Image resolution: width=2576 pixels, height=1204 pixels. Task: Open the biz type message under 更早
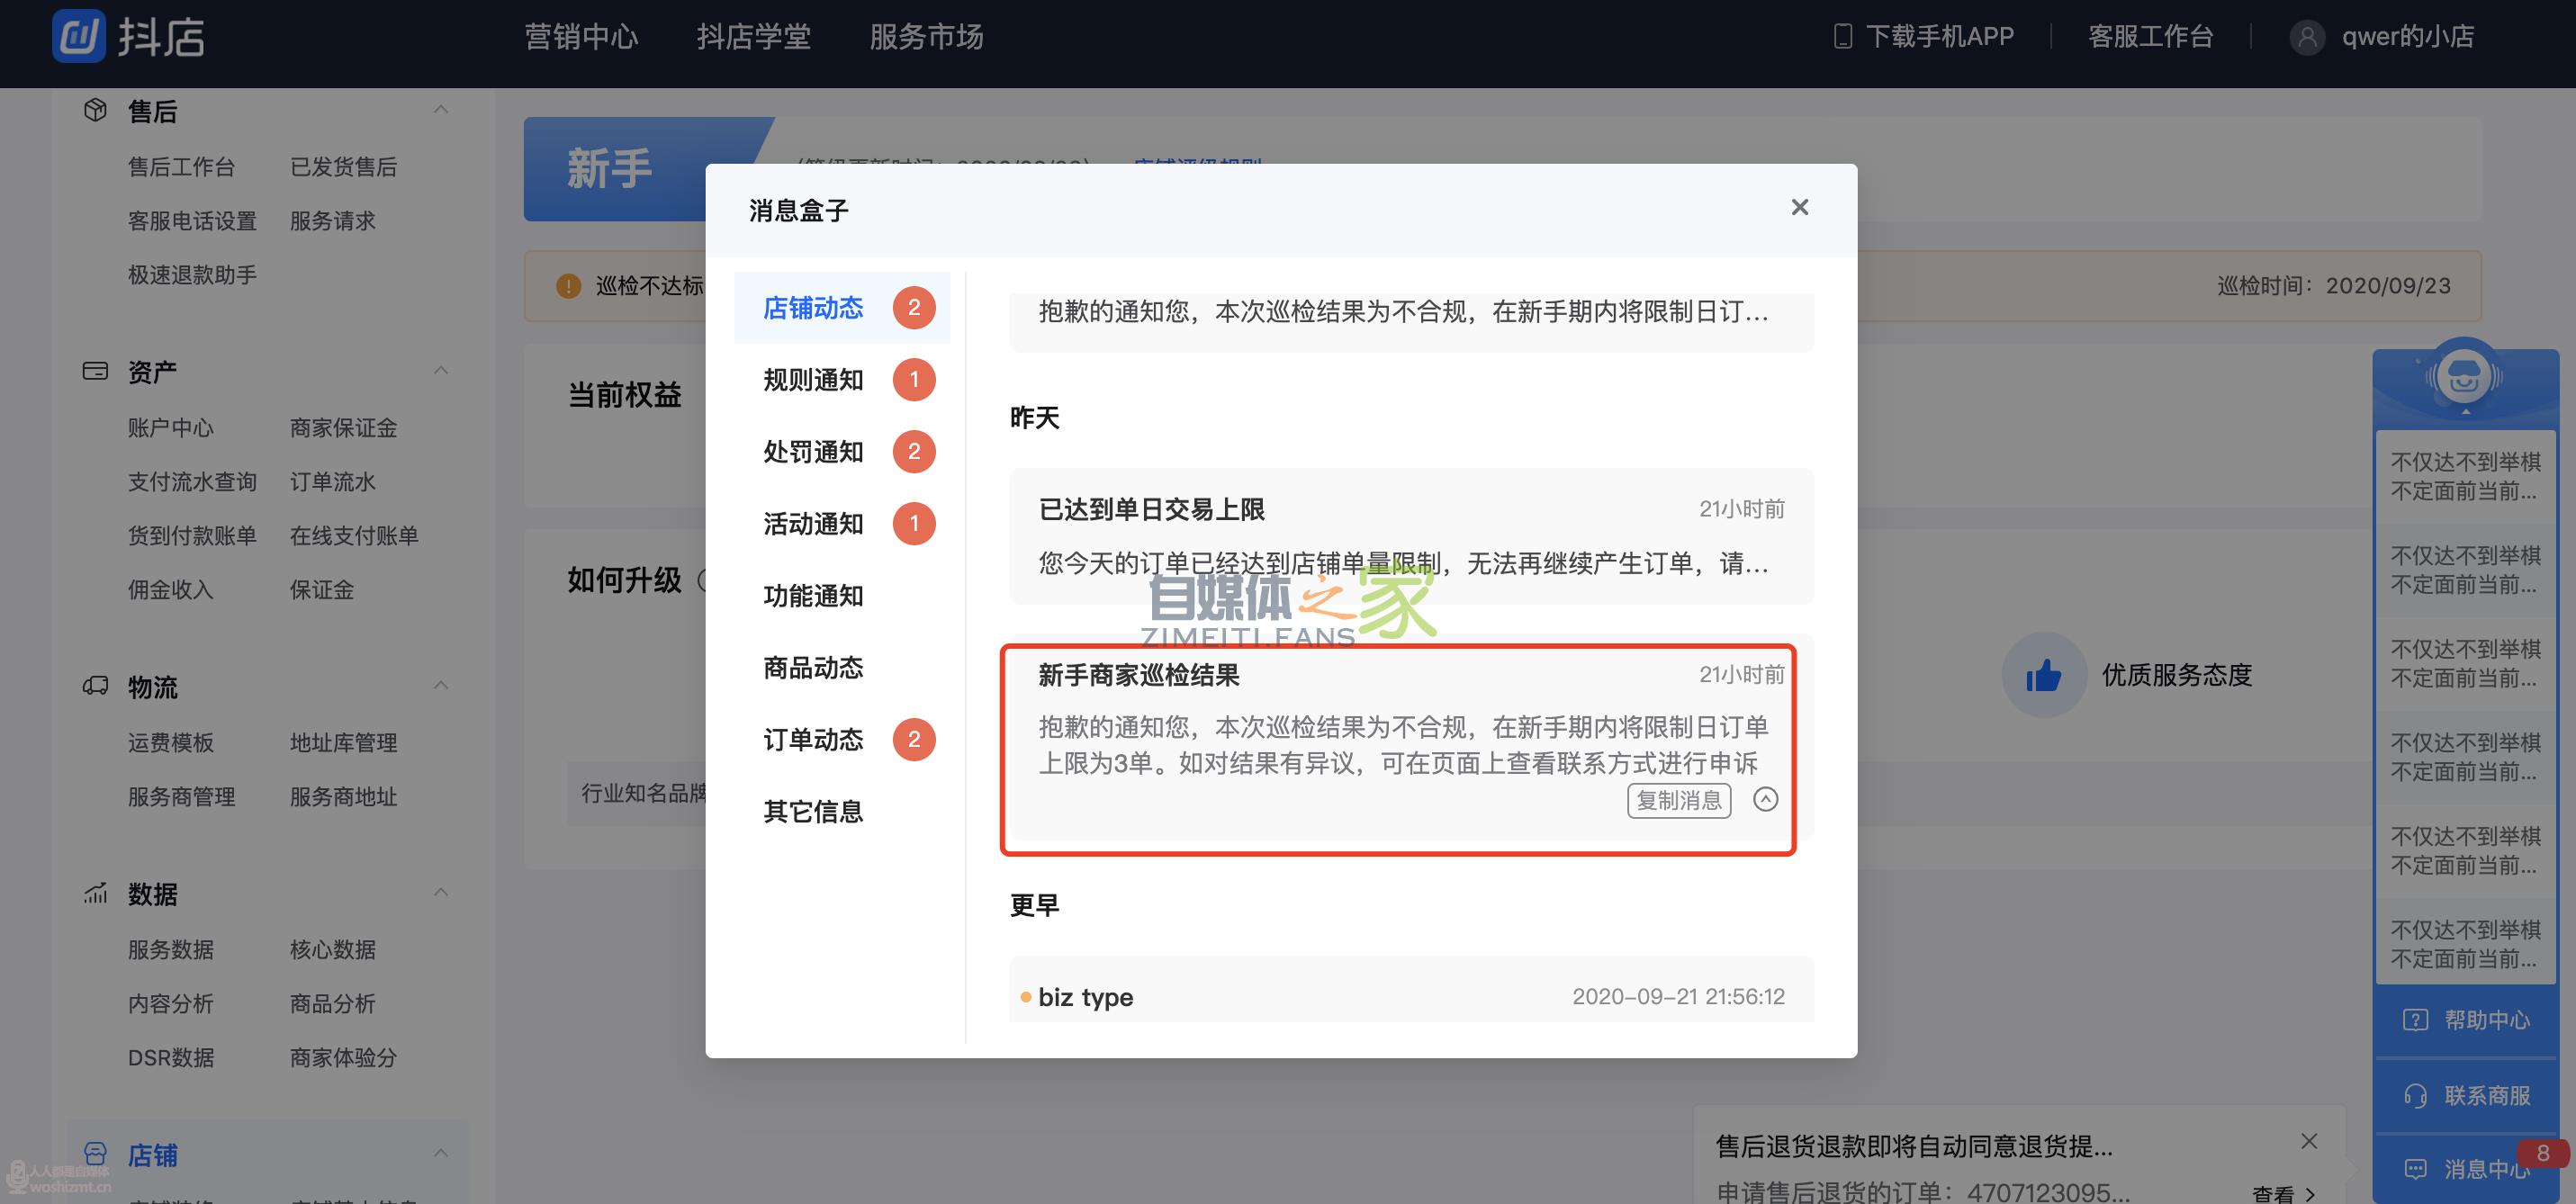tap(1086, 996)
